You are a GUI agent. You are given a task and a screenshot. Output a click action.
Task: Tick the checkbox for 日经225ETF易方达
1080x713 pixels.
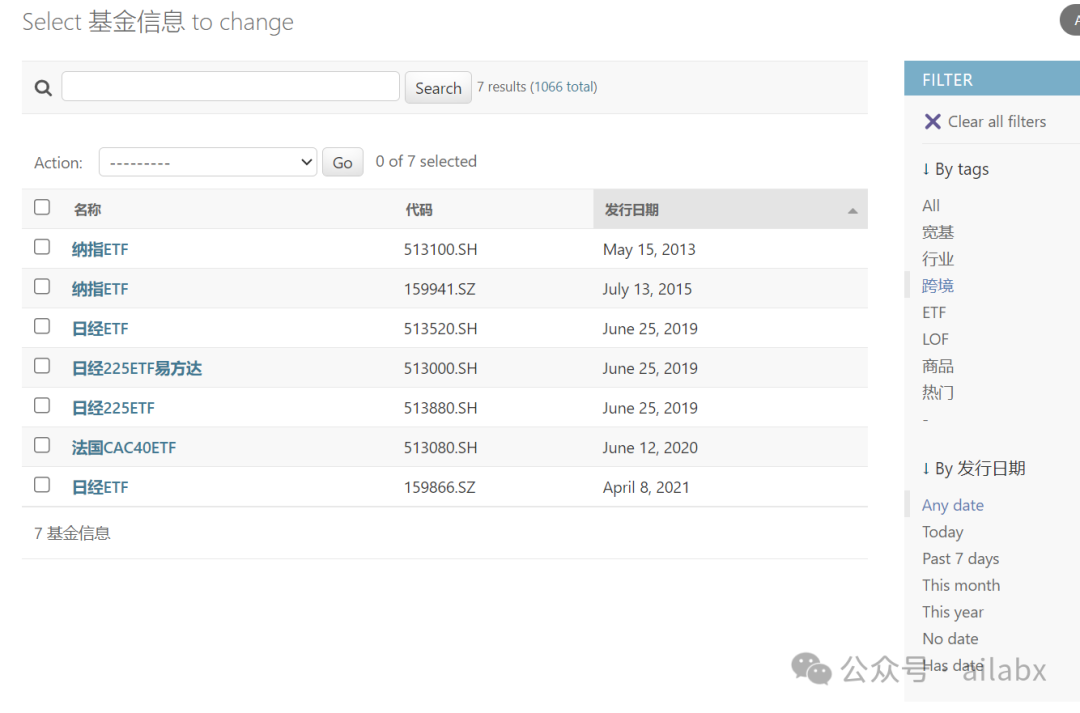pos(42,366)
